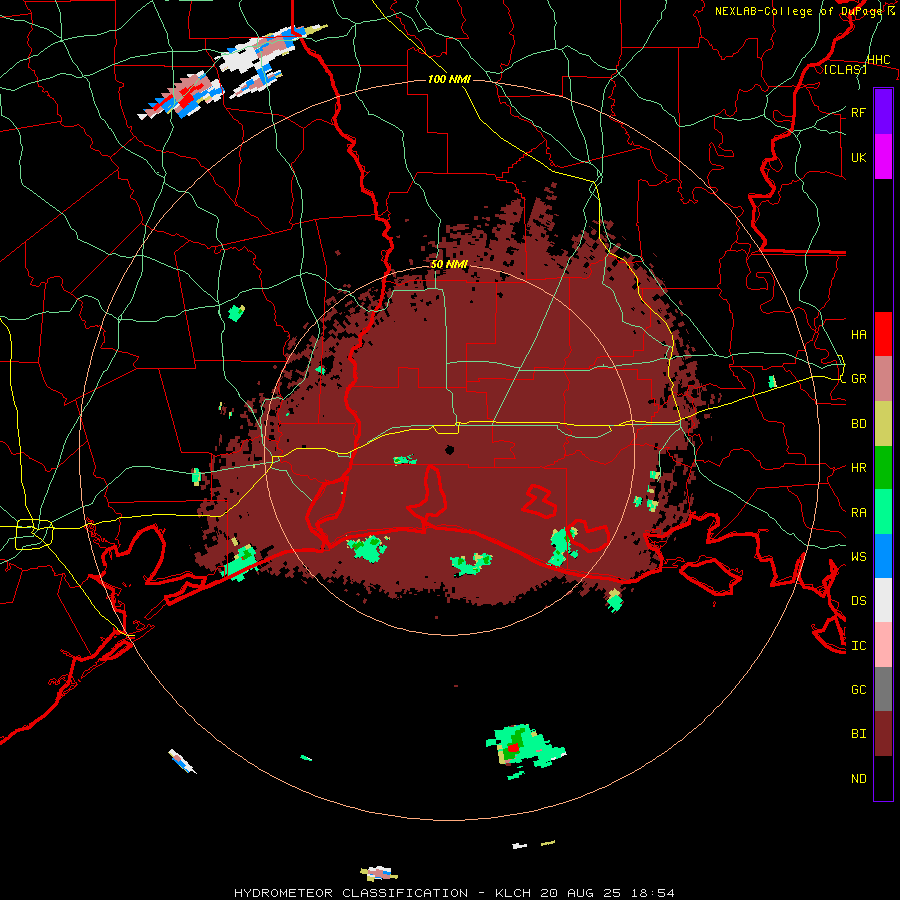Click the RF legend label
The image size is (900, 900).
(859, 112)
